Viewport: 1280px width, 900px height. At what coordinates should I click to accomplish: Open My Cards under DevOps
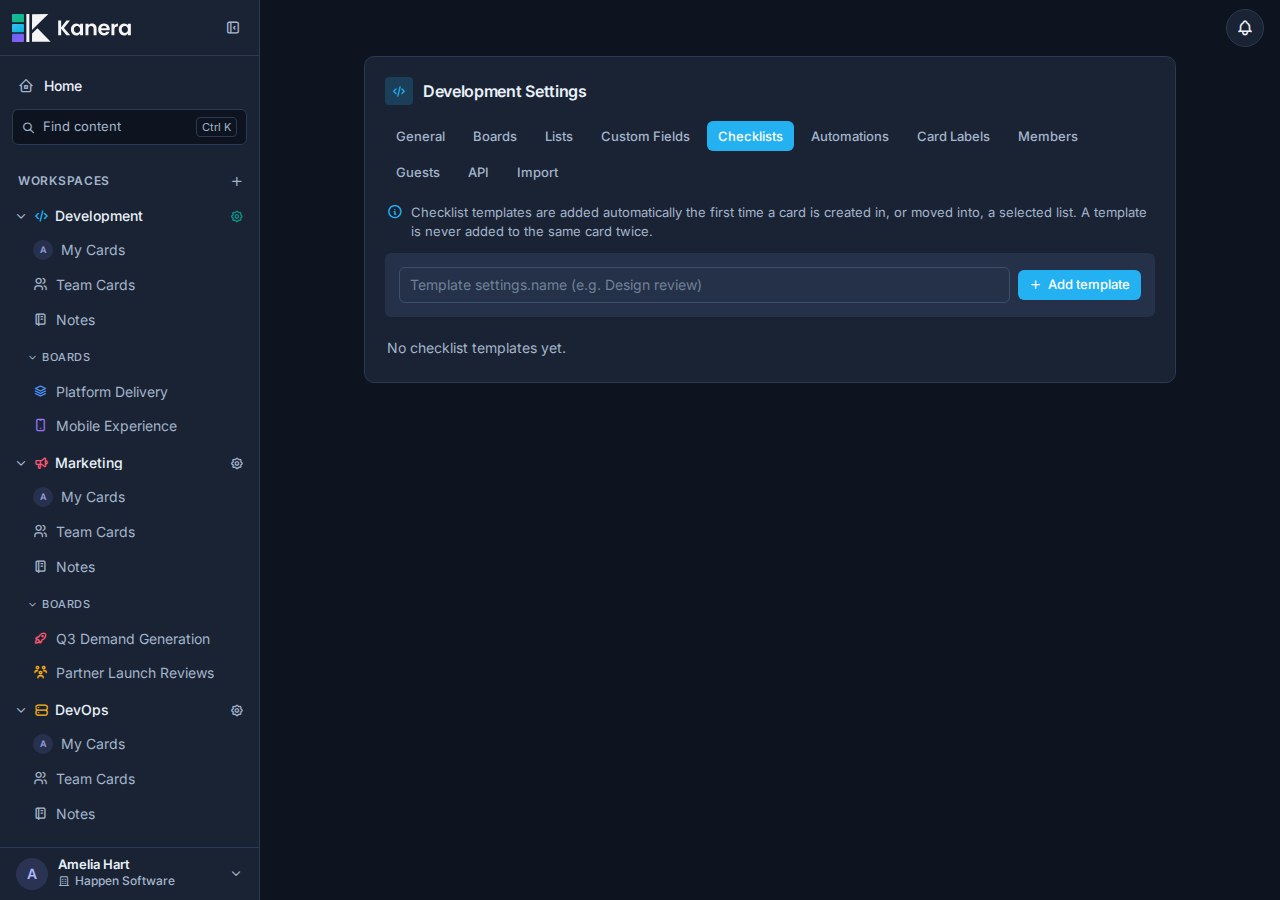coord(93,744)
